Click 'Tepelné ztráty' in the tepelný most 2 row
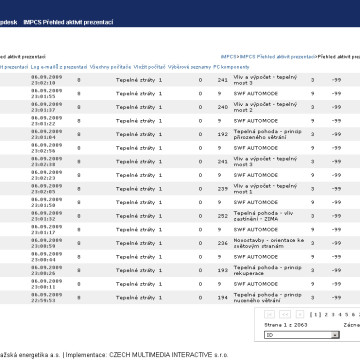This screenshot has height=360, width=360. pos(136,107)
